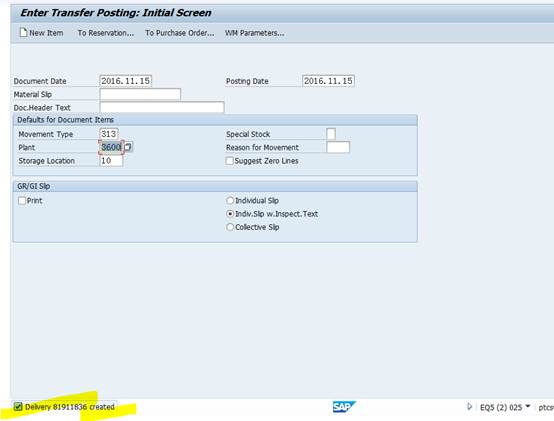Click the SAP logo in the status bar
The image size is (554, 421).
344,407
